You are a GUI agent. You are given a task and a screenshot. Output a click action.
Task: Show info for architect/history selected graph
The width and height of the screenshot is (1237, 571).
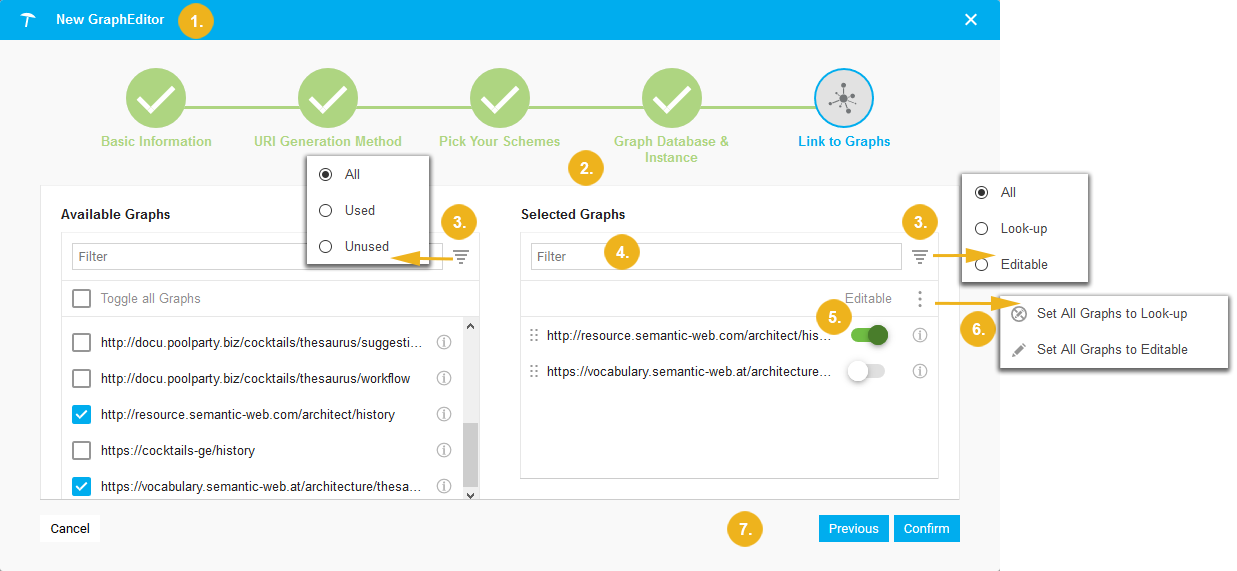pos(920,336)
